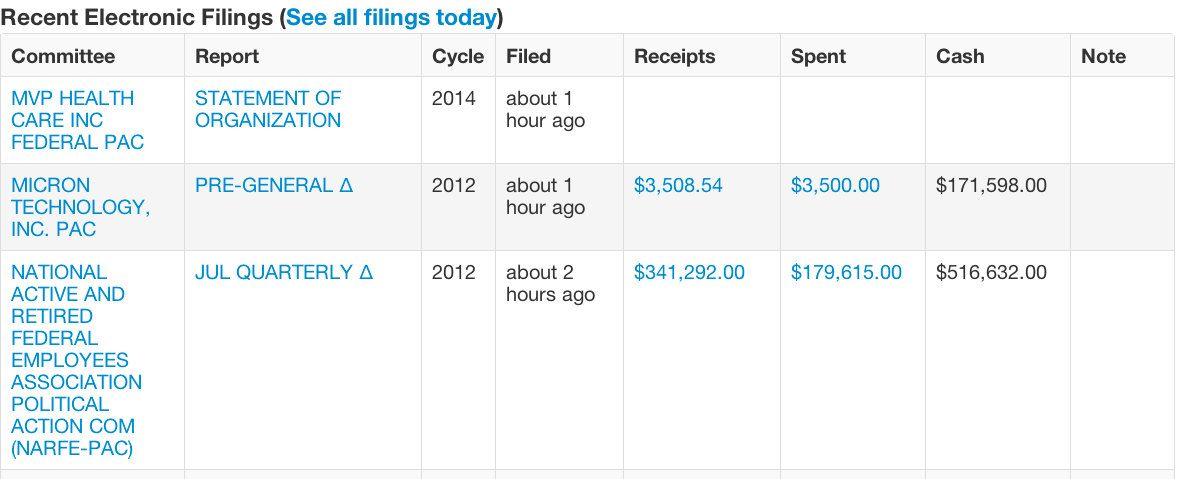This screenshot has width=1185, height=479.
Task: Click the Filed column header
Action: [x=528, y=56]
